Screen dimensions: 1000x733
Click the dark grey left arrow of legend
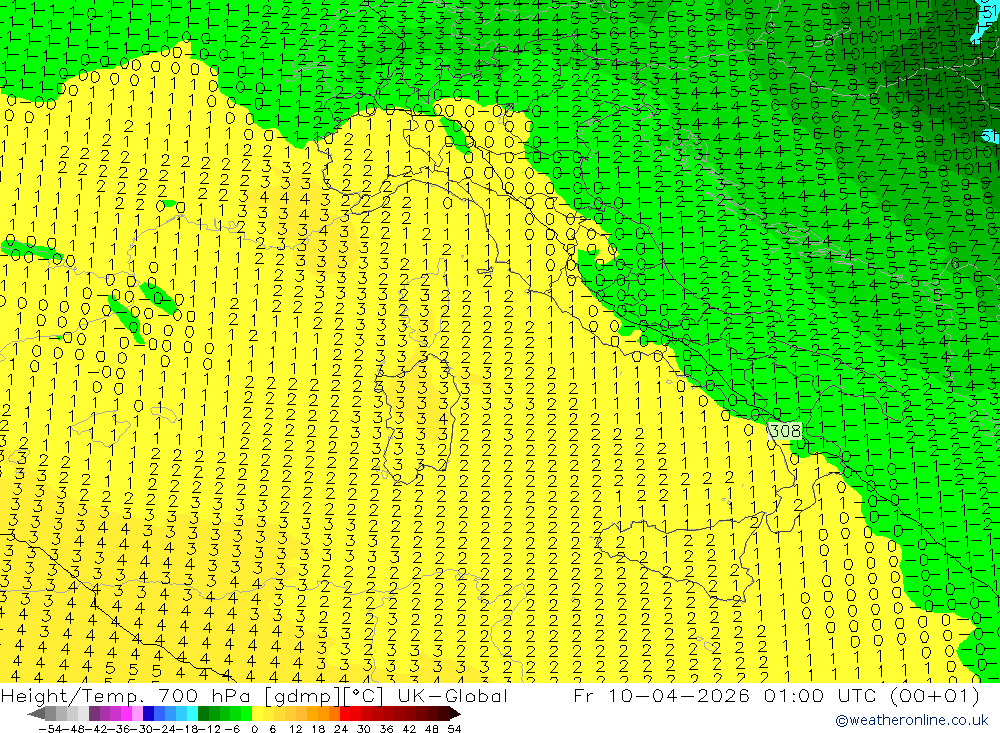[x=36, y=714]
